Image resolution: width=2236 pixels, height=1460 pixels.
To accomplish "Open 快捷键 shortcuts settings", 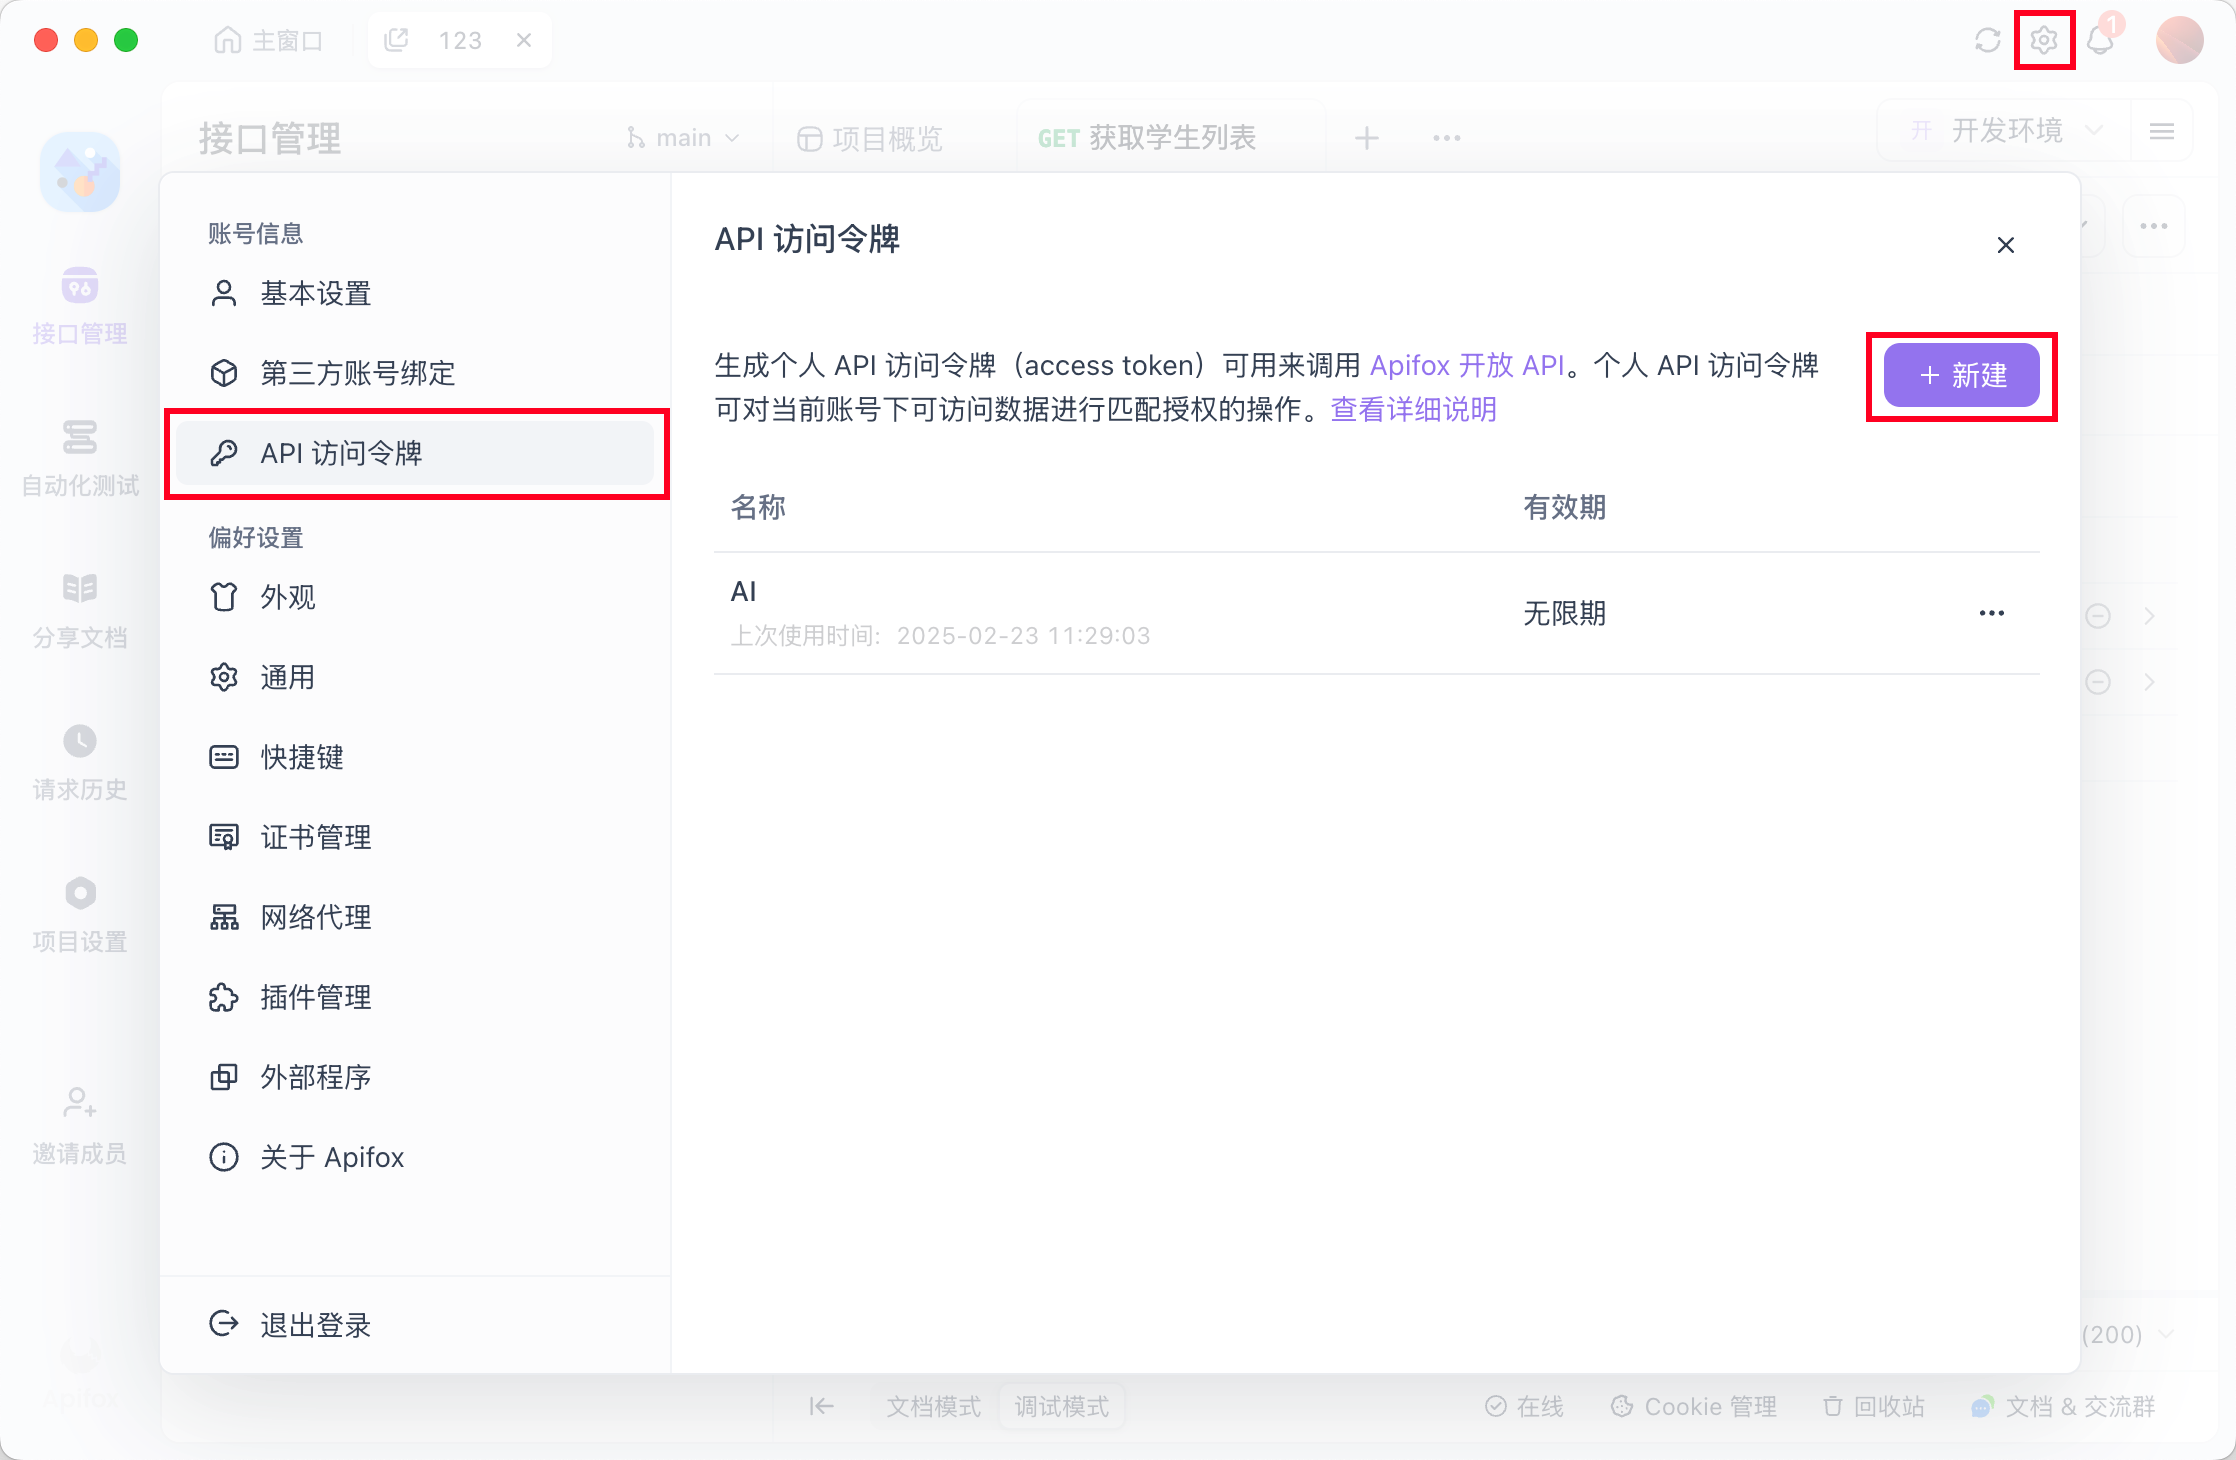I will click(301, 757).
